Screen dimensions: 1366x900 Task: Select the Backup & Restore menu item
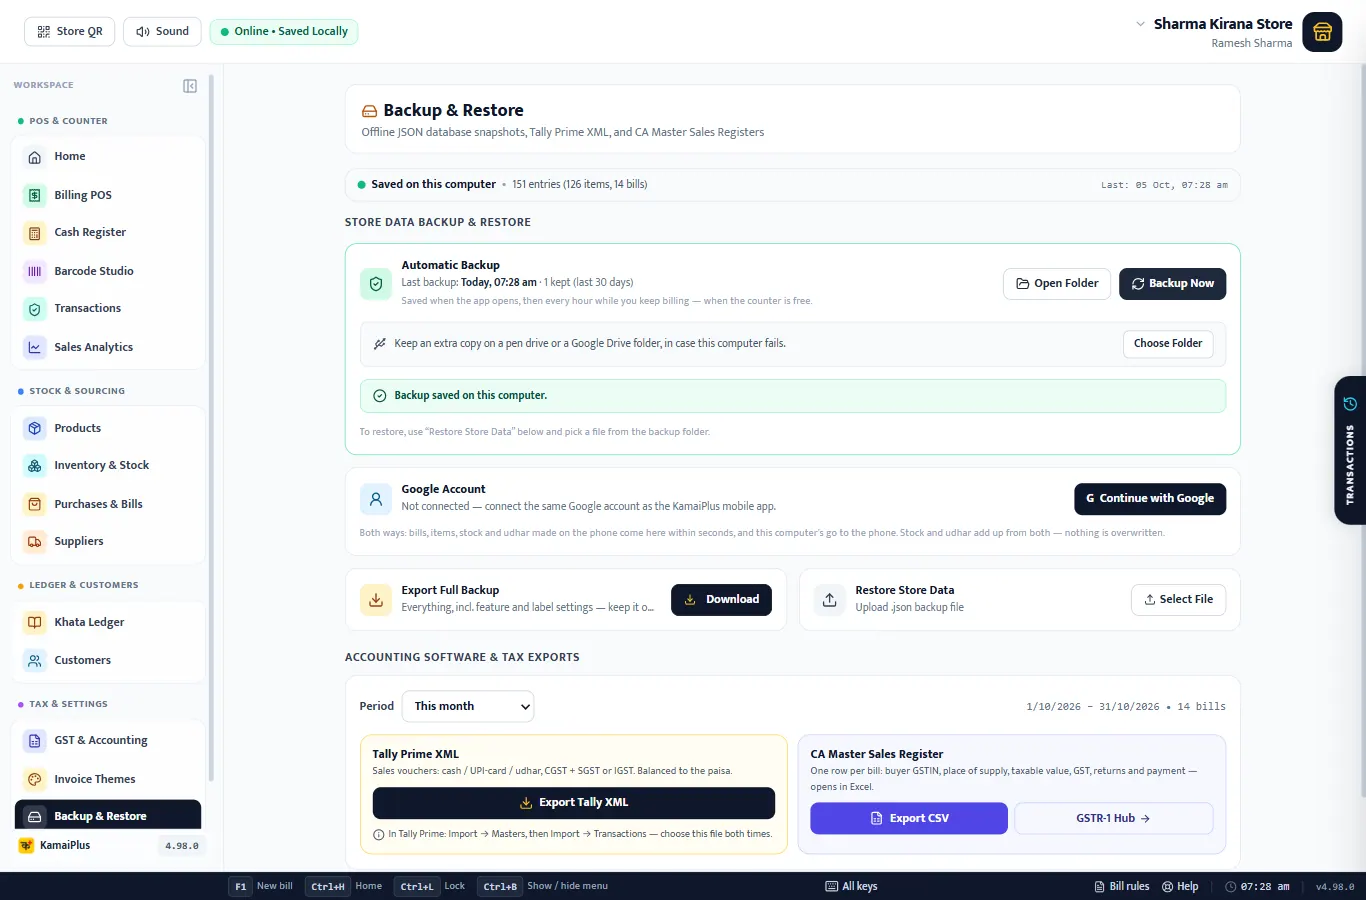pos(108,816)
